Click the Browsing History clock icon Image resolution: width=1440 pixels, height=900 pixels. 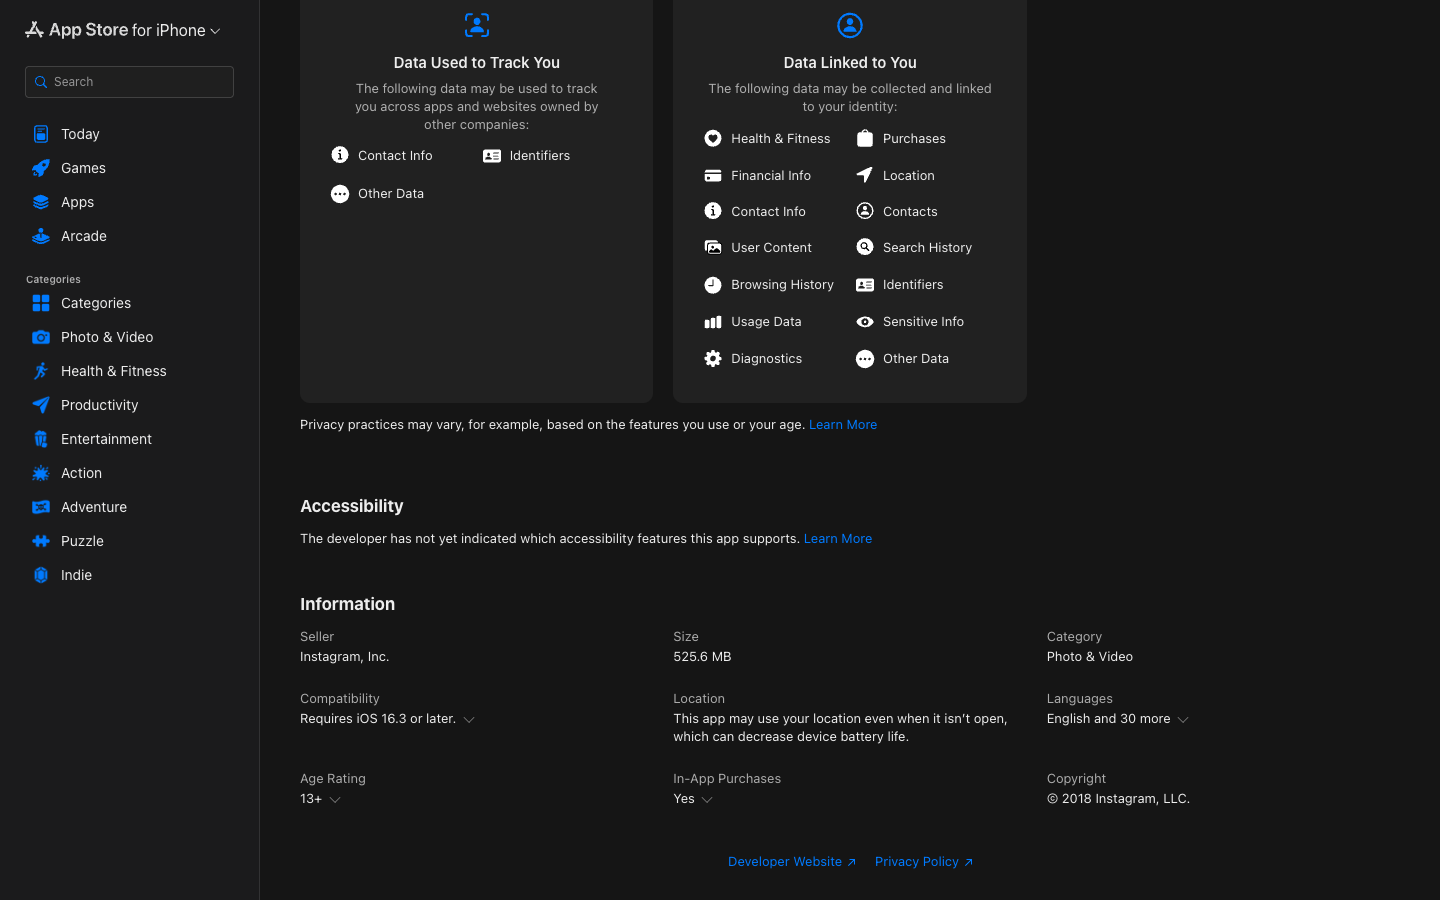[713, 285]
